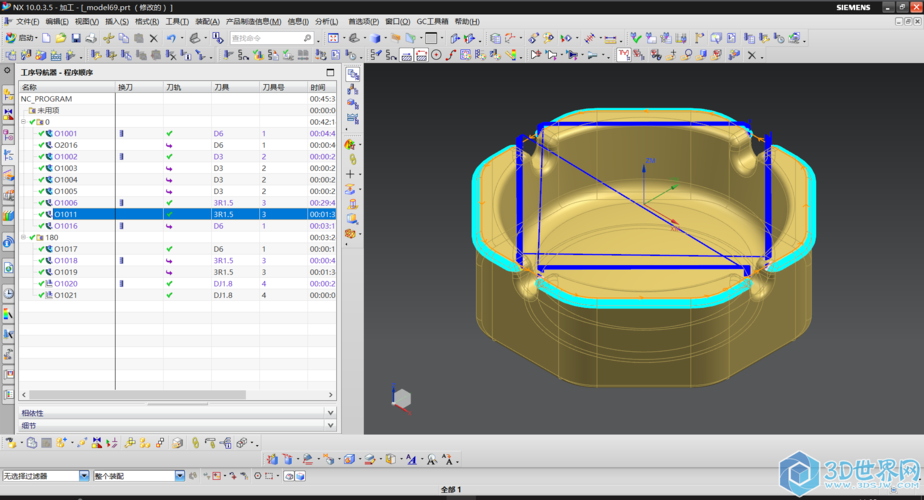Open the 文件(F) menu
This screenshot has height=500, width=924.
[27, 21]
